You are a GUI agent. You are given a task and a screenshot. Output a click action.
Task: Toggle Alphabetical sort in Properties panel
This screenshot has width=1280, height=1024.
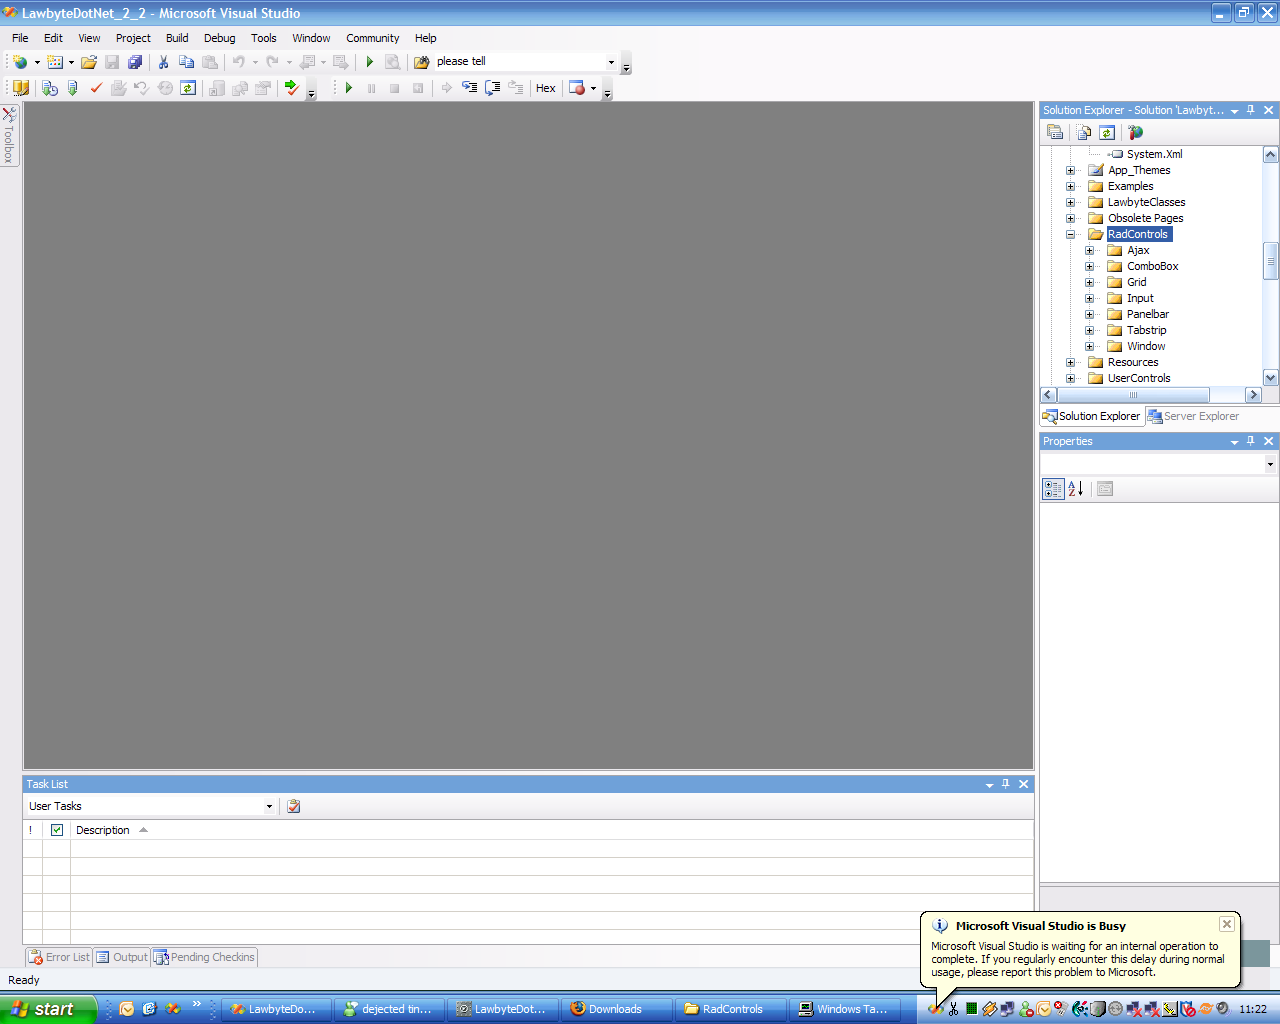pos(1076,489)
